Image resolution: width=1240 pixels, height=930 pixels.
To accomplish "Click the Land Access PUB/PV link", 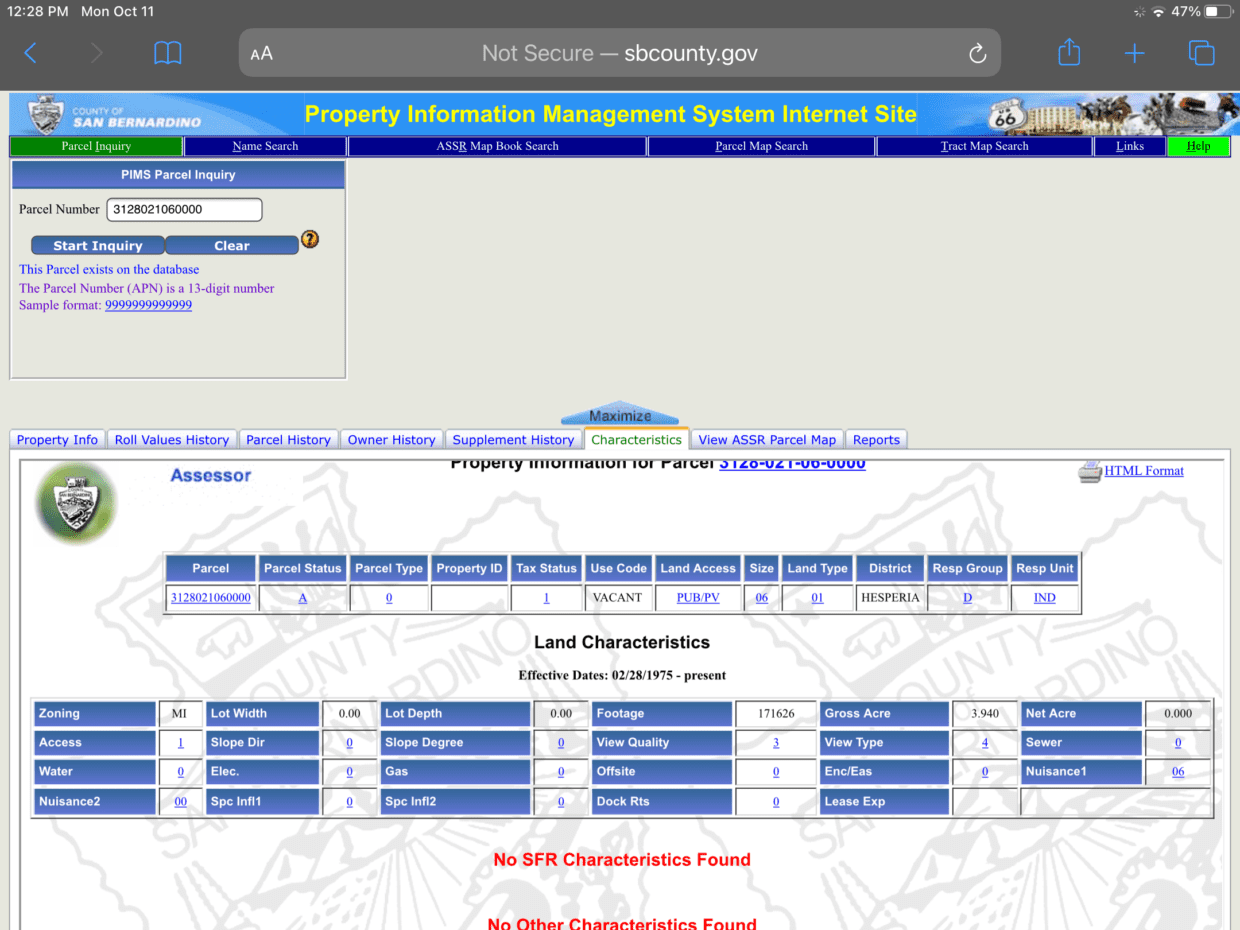I will (x=698, y=598).
